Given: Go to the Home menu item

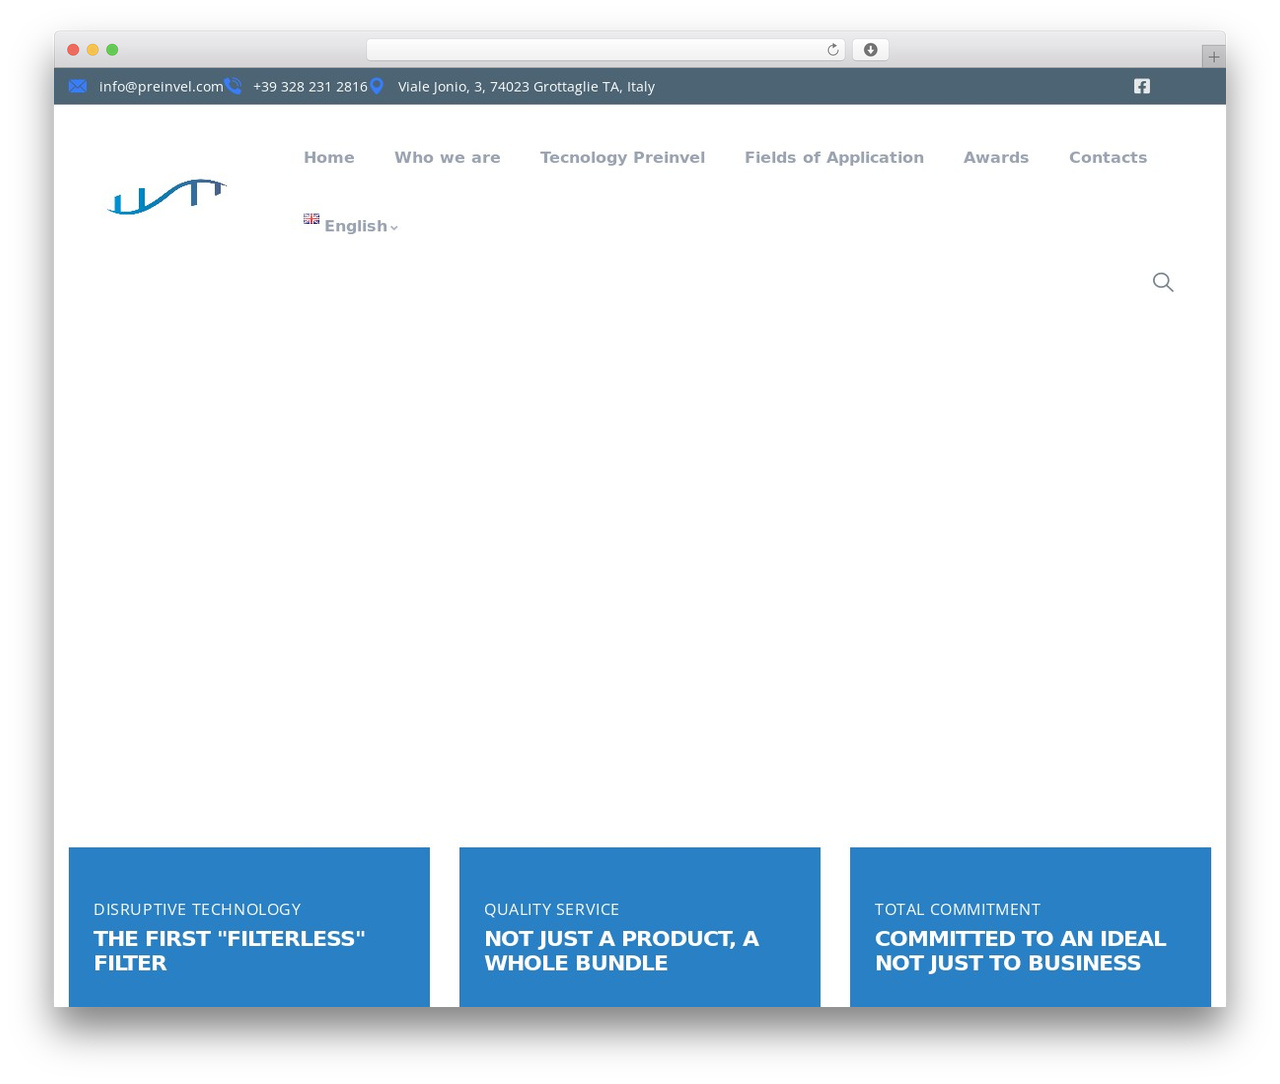Looking at the screenshot, I should pos(329,157).
